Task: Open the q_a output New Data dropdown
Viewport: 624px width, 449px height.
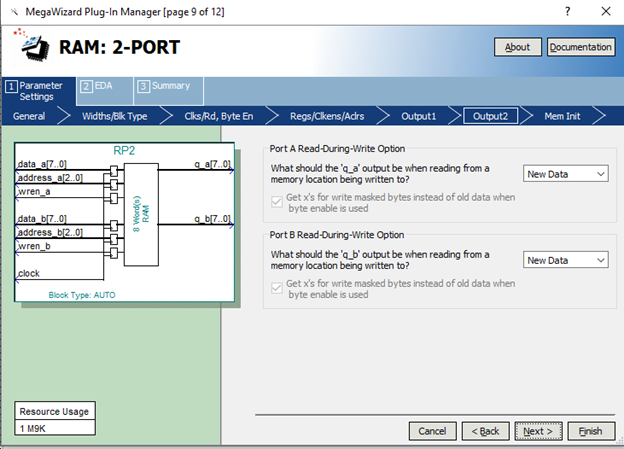Action: click(x=566, y=174)
